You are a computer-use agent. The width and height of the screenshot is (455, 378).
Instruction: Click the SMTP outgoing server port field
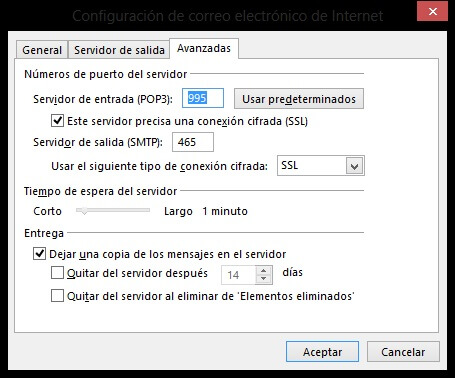coord(193,142)
